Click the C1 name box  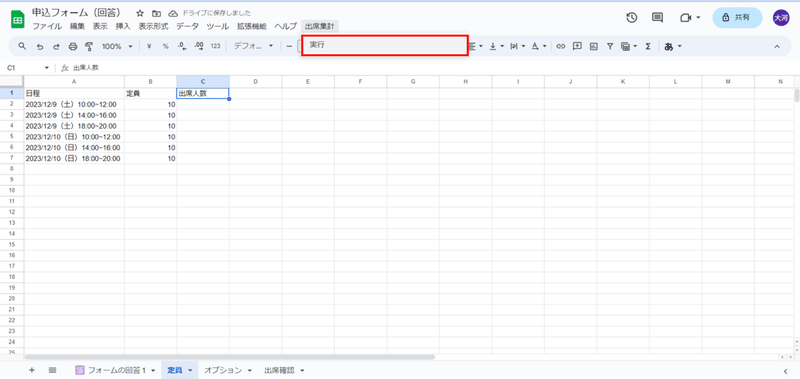coord(27,67)
